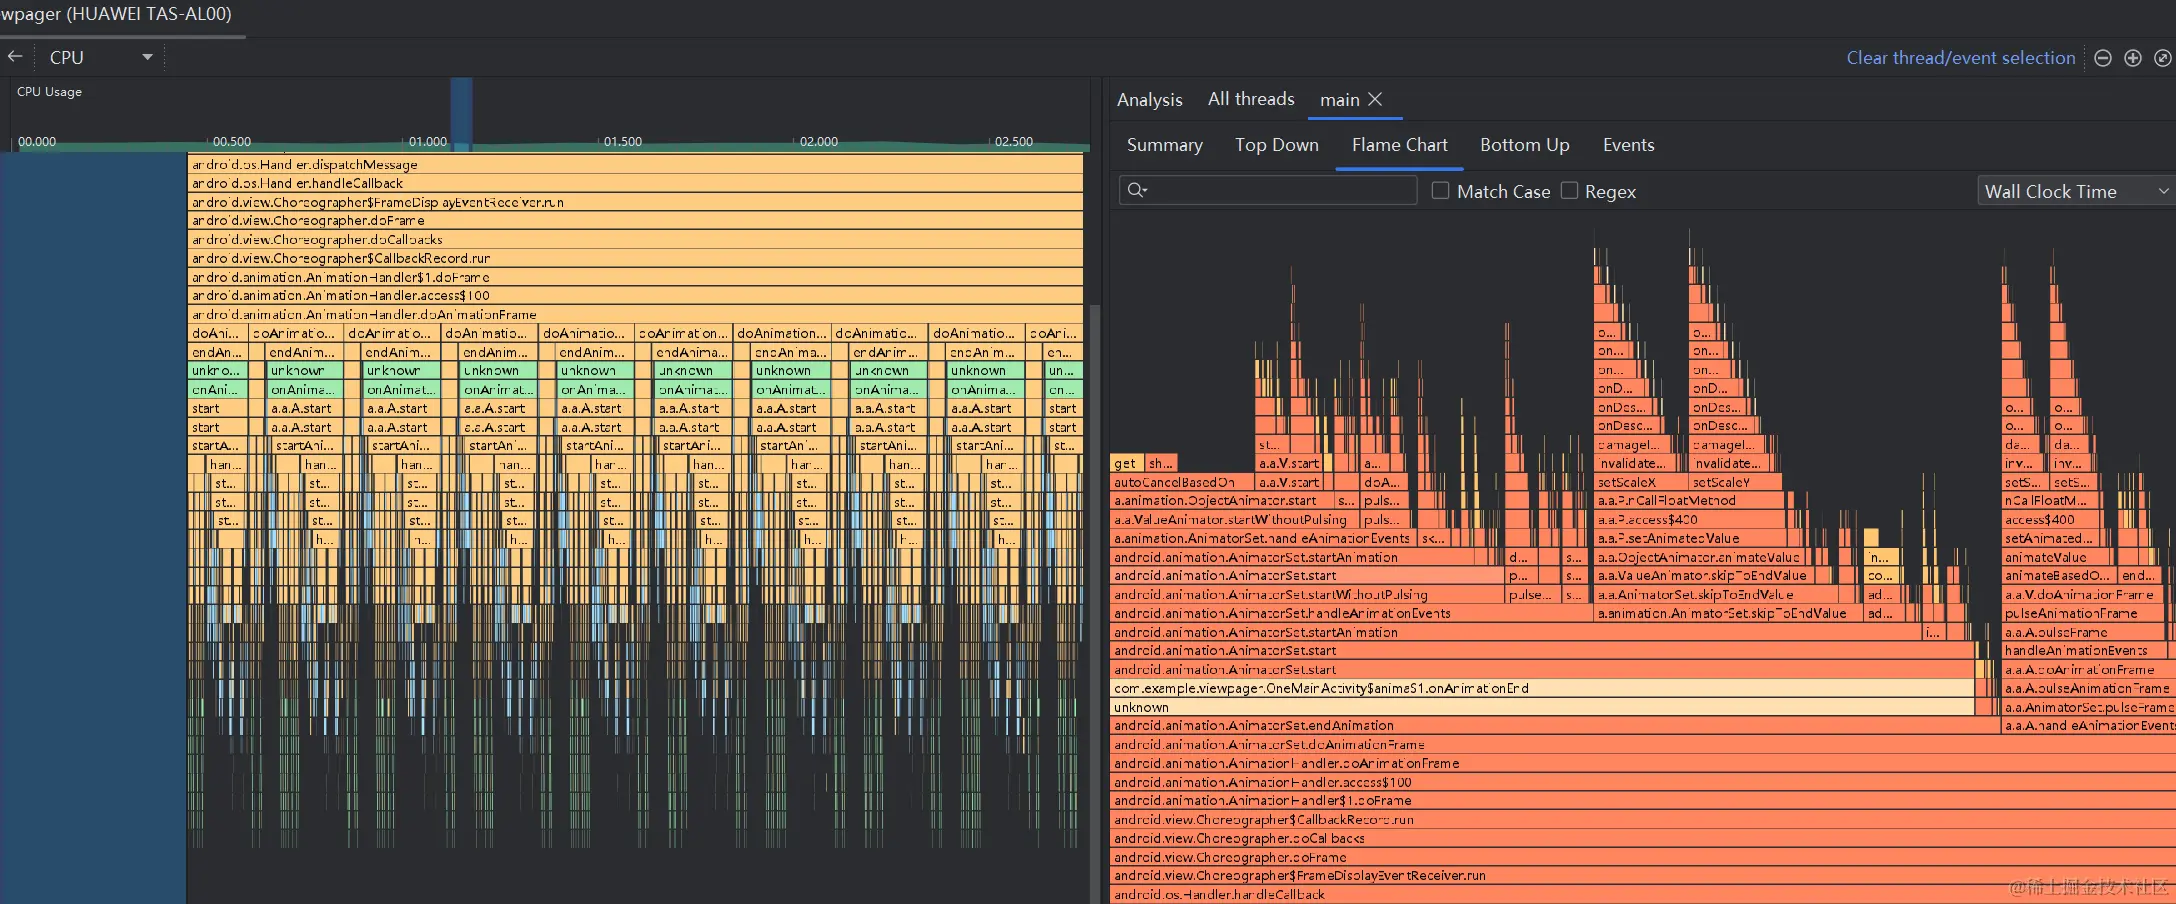Click the 02.000 timeline tick label
The image size is (2176, 904).
point(819,141)
